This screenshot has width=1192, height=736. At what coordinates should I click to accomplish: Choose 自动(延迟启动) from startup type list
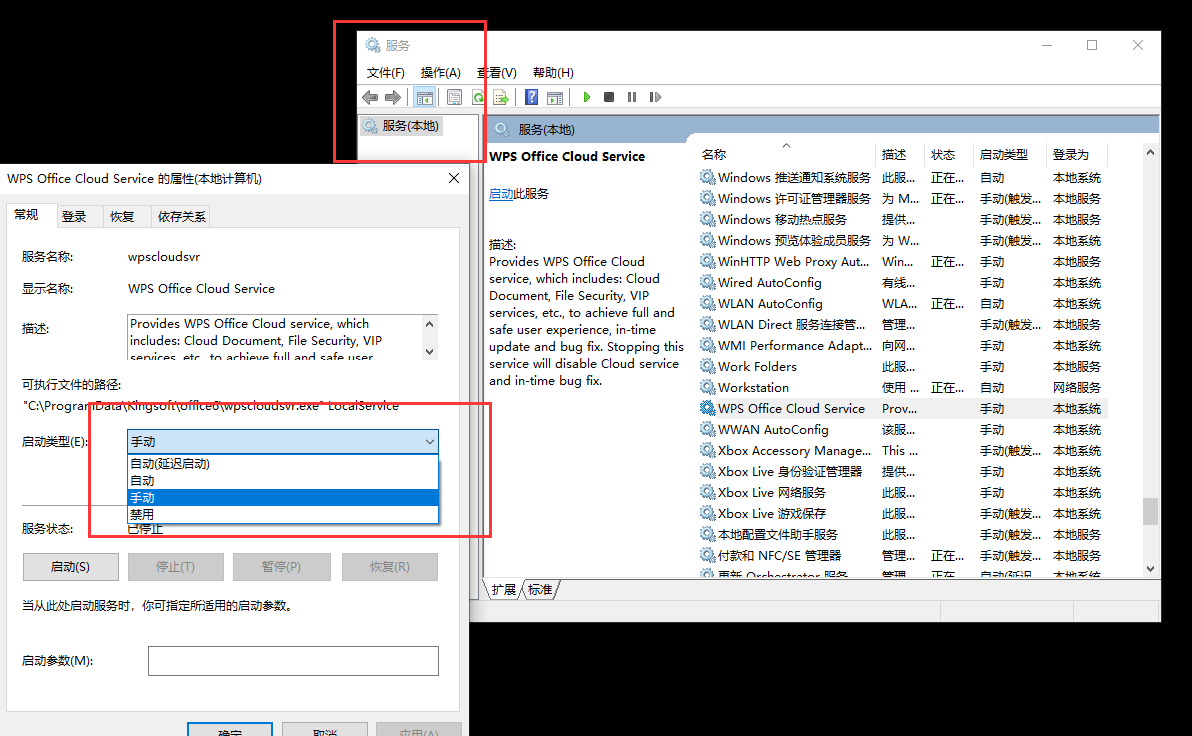pos(283,464)
